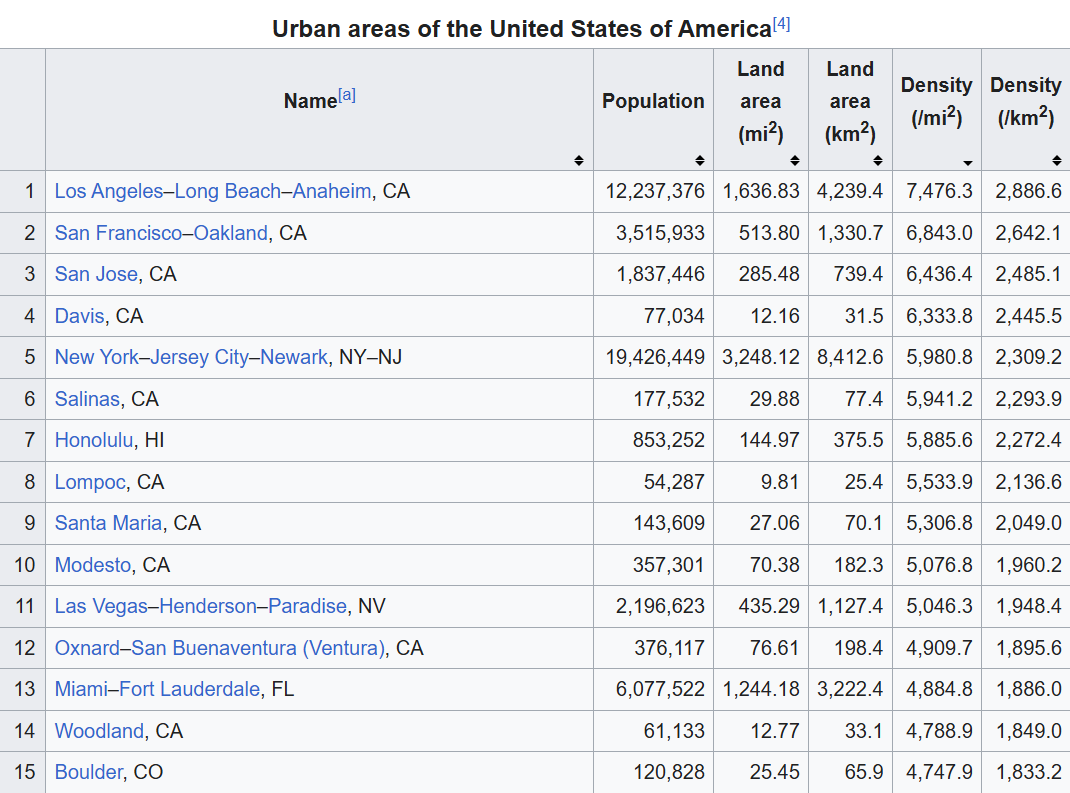Viewport: 1070px width, 793px height.
Task: Click San Jose population 1,837,446
Action: point(661,274)
